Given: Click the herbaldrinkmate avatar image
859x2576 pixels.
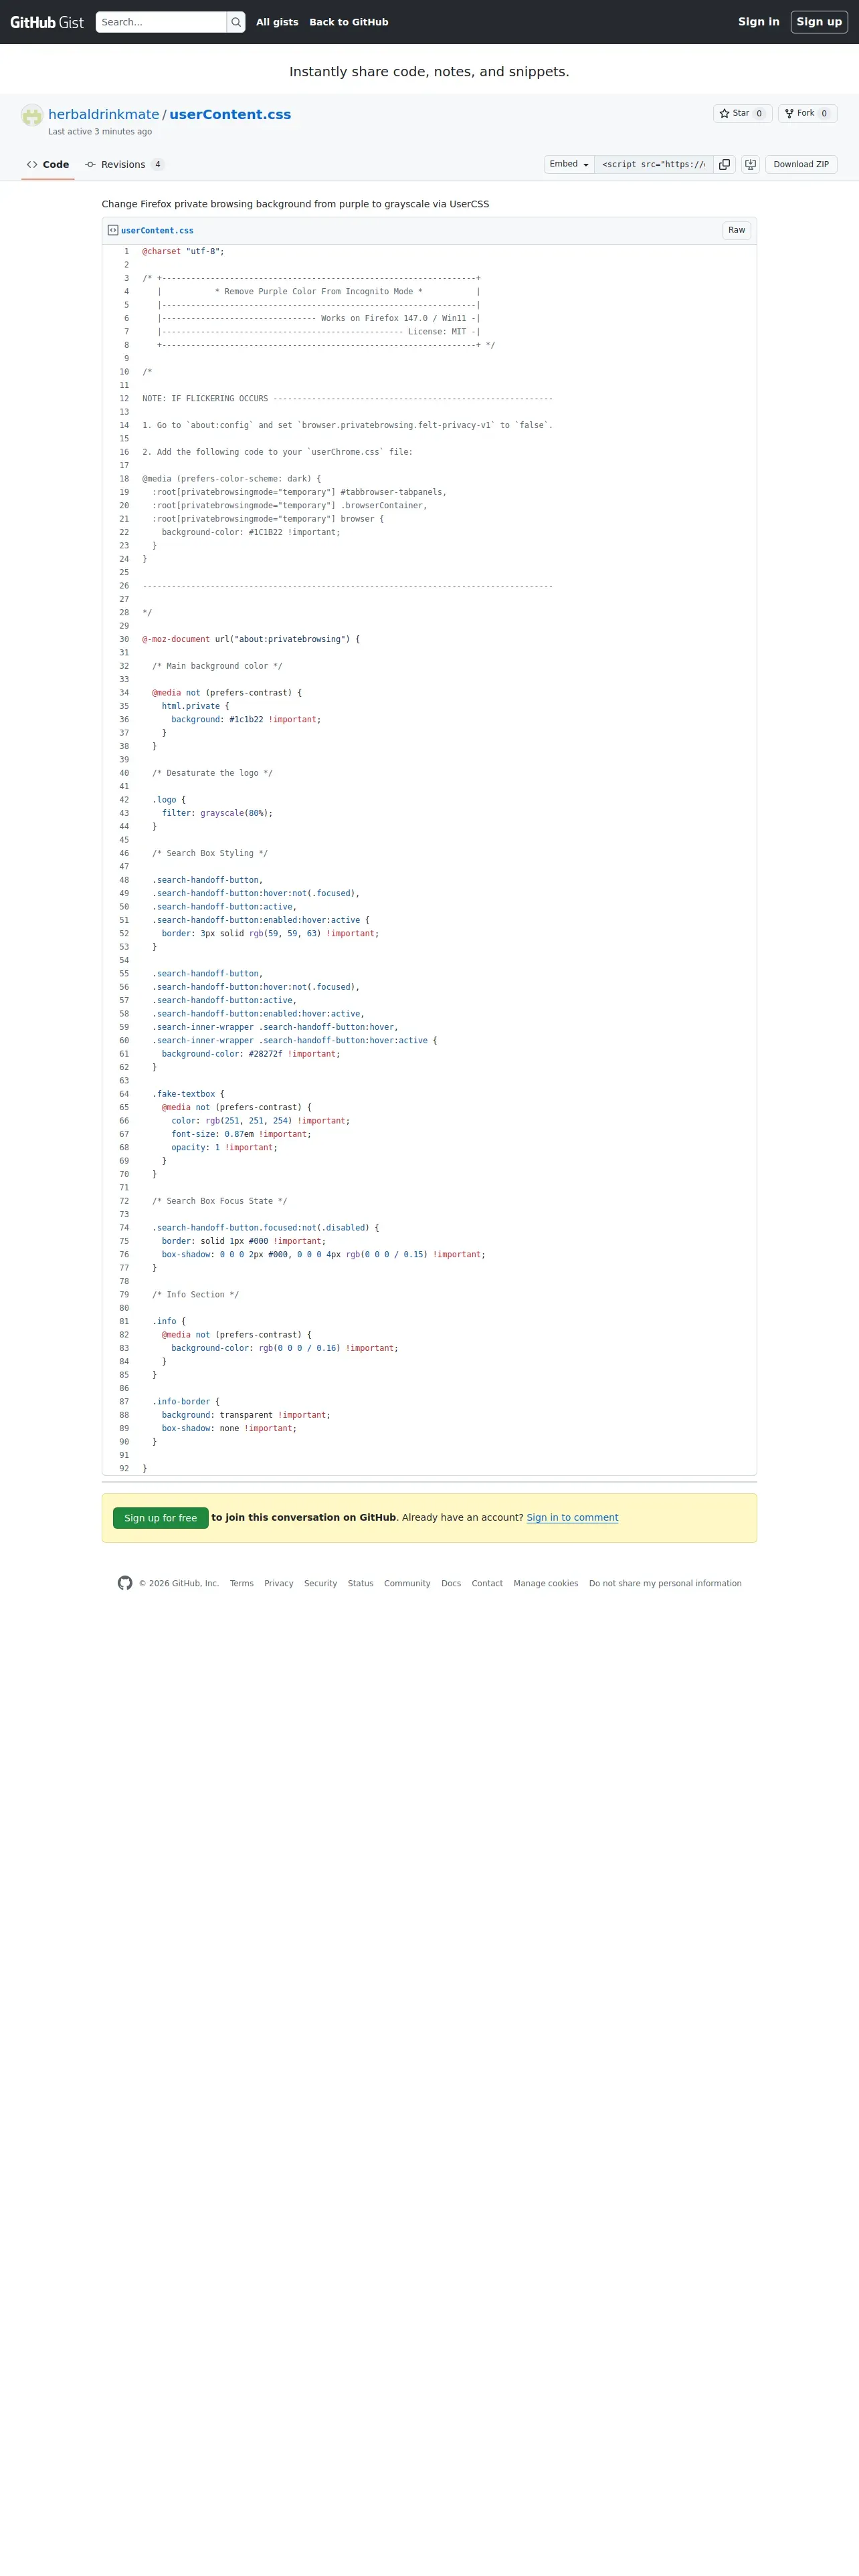Looking at the screenshot, I should tap(32, 115).
